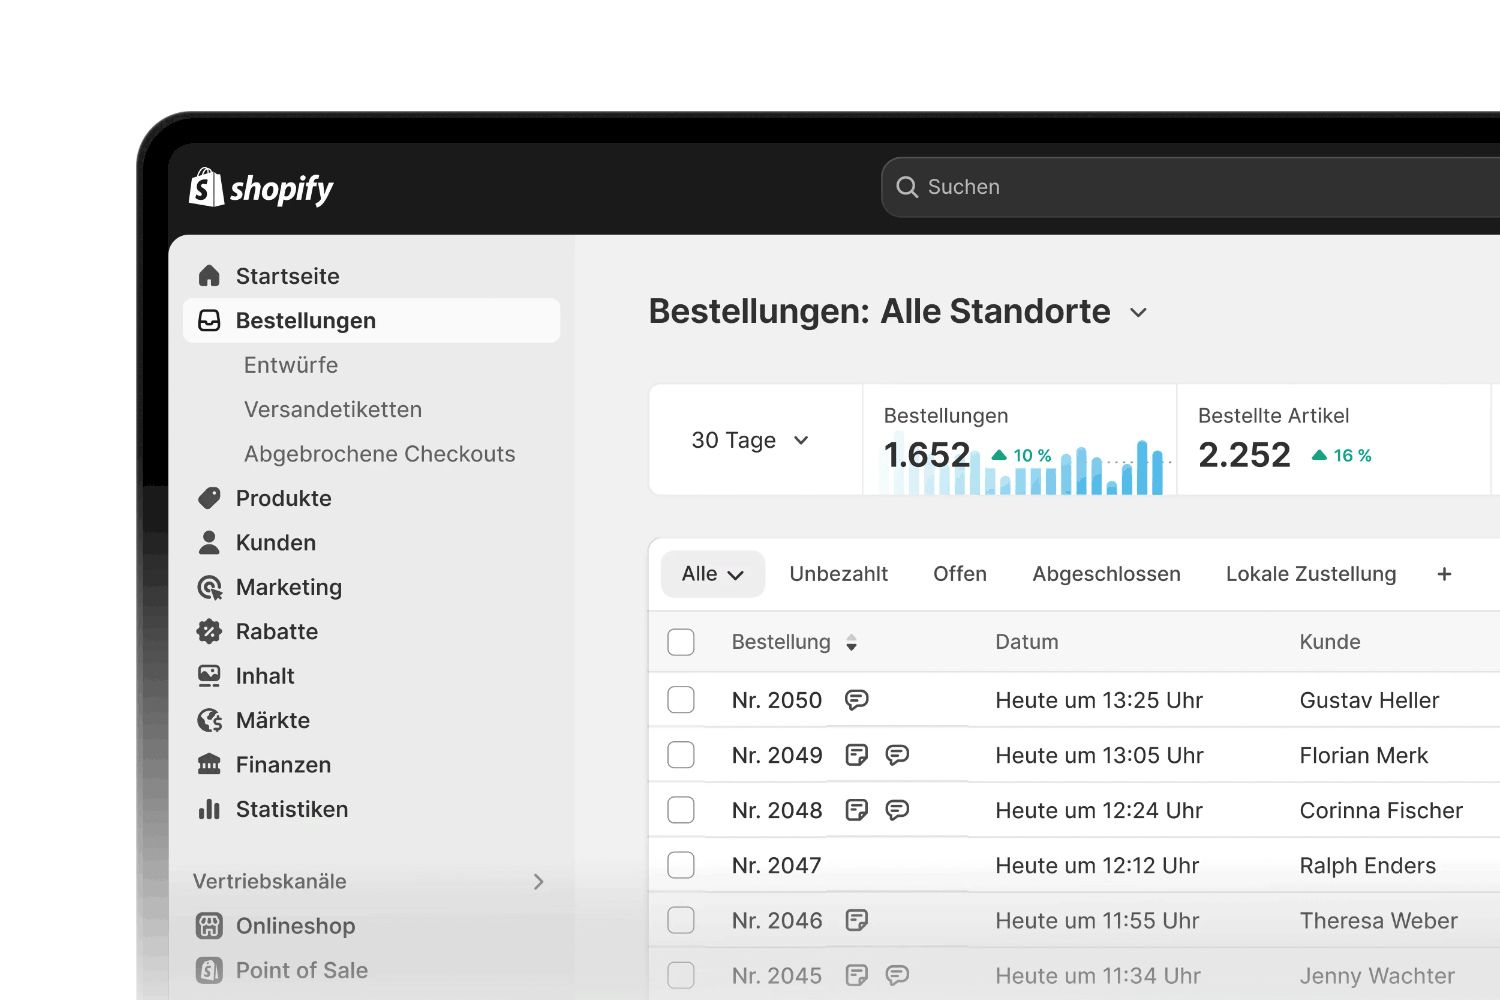Image resolution: width=1500 pixels, height=1000 pixels.
Task: Open Rabatte via the discount badge icon
Action: tap(209, 632)
